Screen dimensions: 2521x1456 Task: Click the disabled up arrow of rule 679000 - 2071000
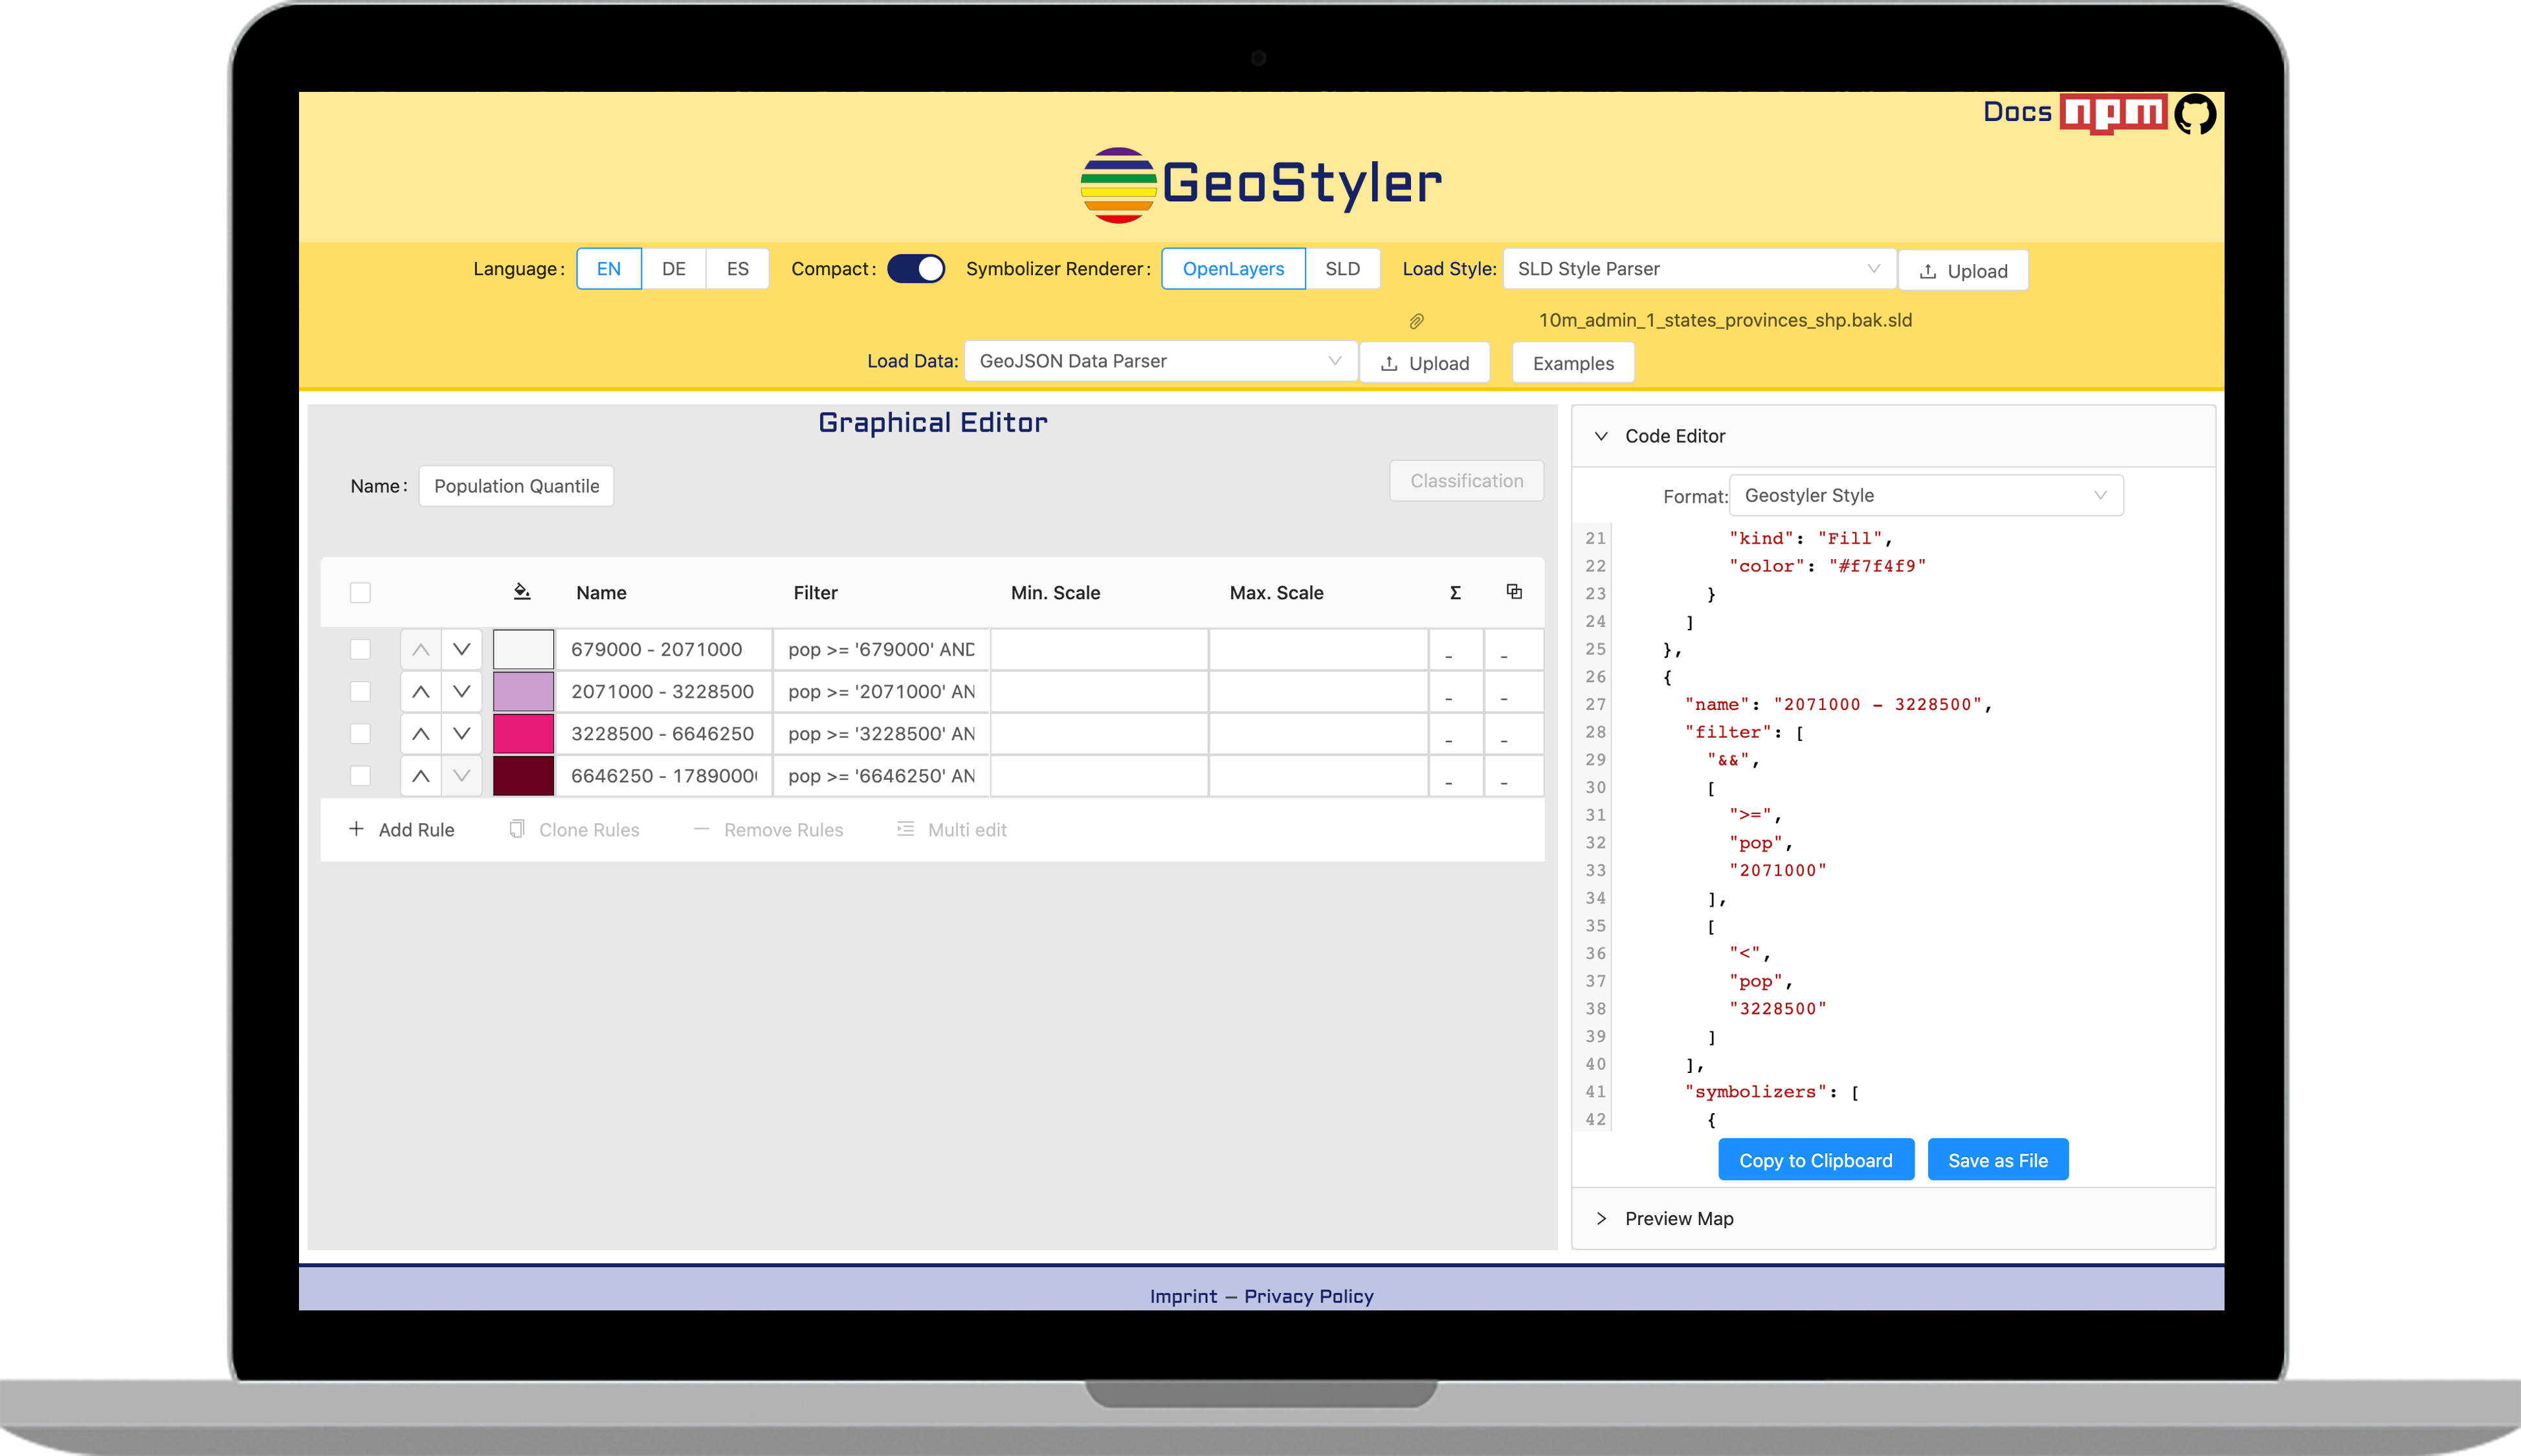tap(421, 649)
